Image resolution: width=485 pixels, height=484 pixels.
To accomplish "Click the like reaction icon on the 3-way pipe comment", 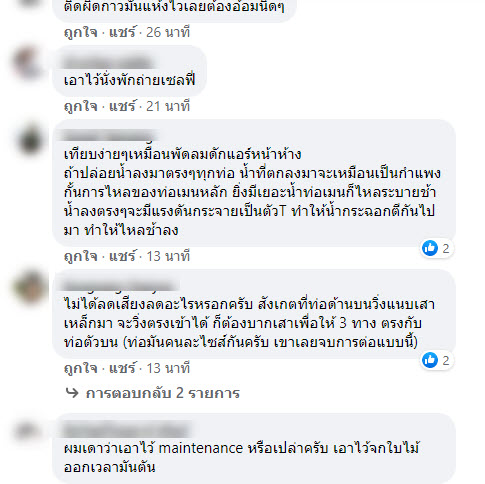I will (430, 360).
